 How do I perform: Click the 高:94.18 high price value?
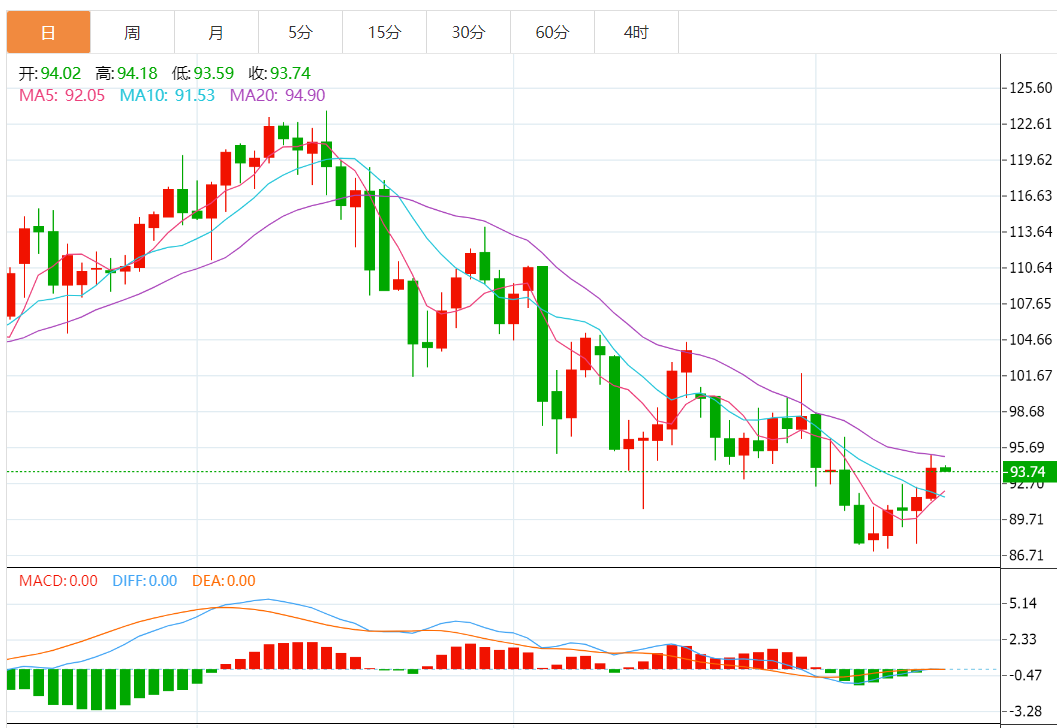(127, 73)
